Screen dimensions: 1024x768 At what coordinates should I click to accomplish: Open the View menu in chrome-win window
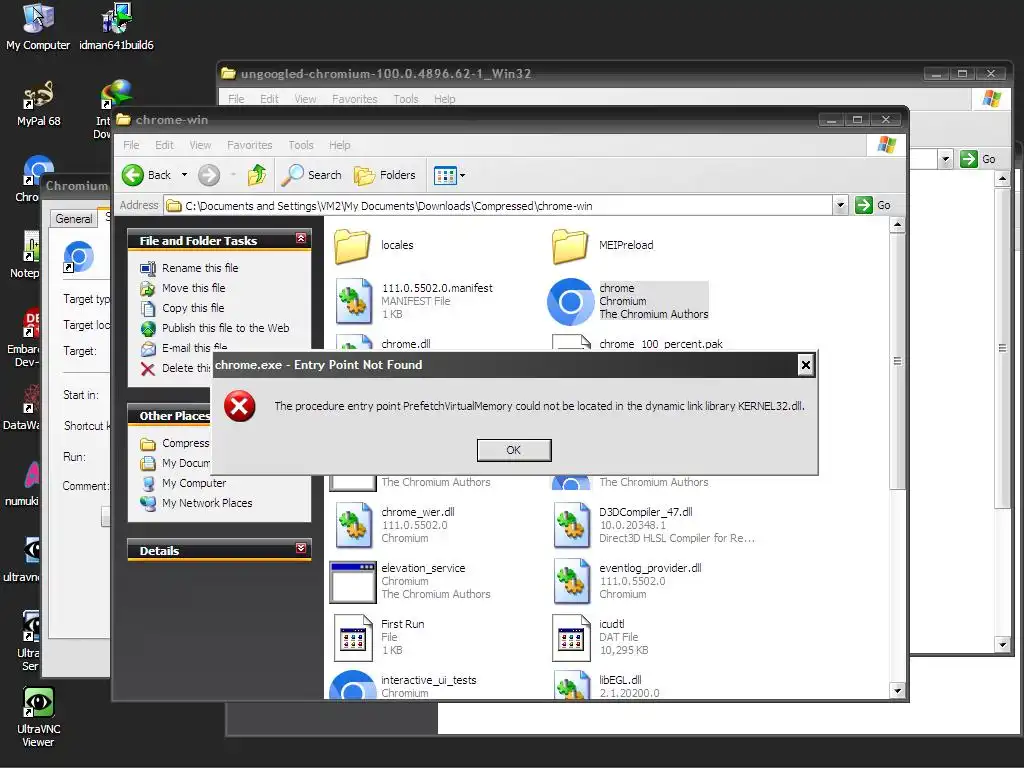(200, 145)
